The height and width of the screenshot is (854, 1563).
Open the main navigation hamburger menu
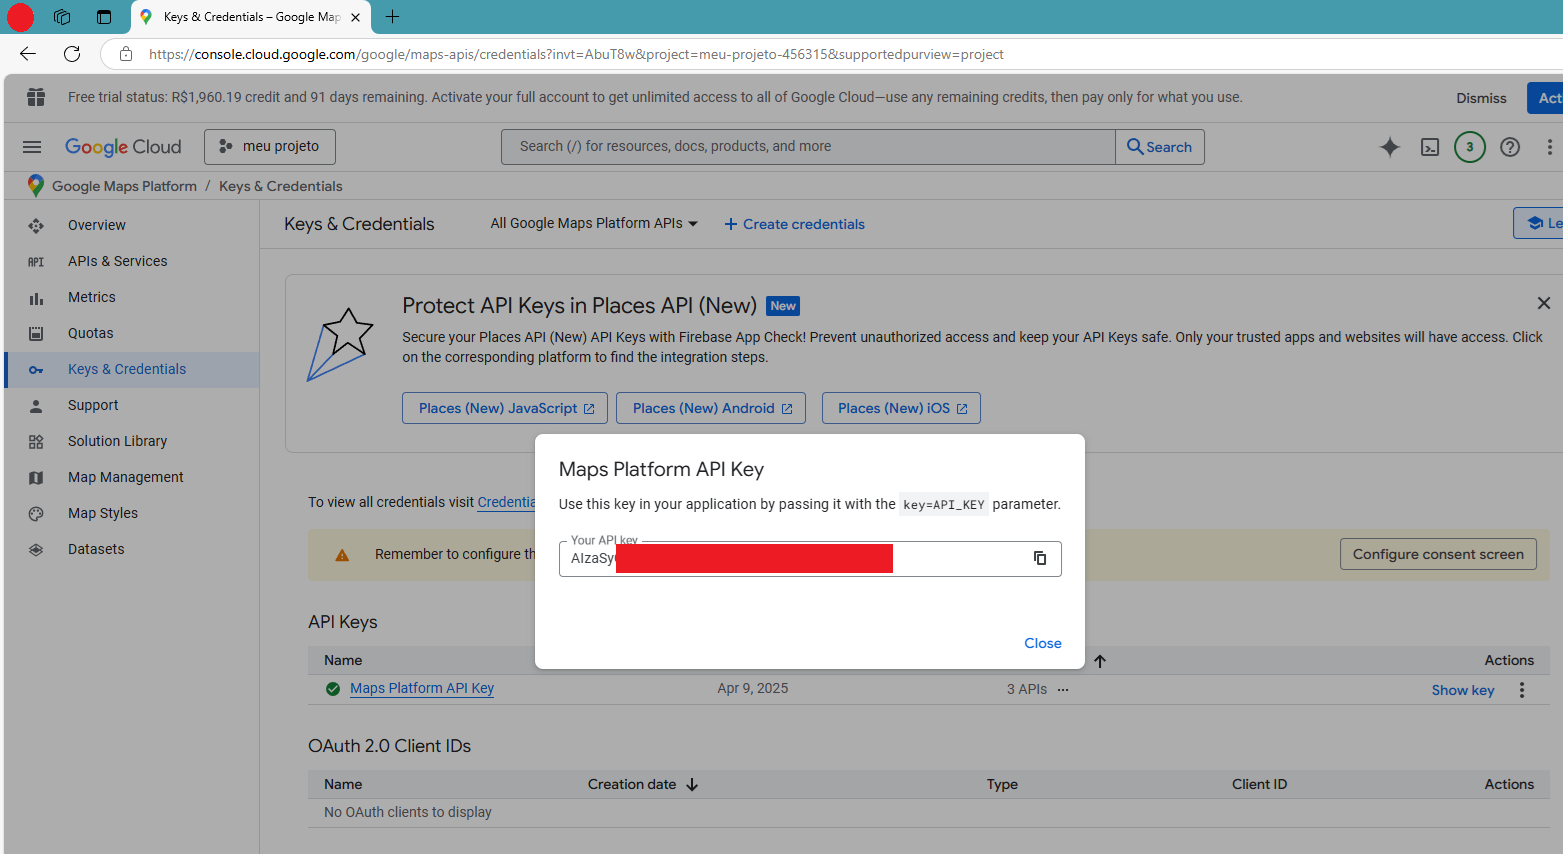coord(31,146)
